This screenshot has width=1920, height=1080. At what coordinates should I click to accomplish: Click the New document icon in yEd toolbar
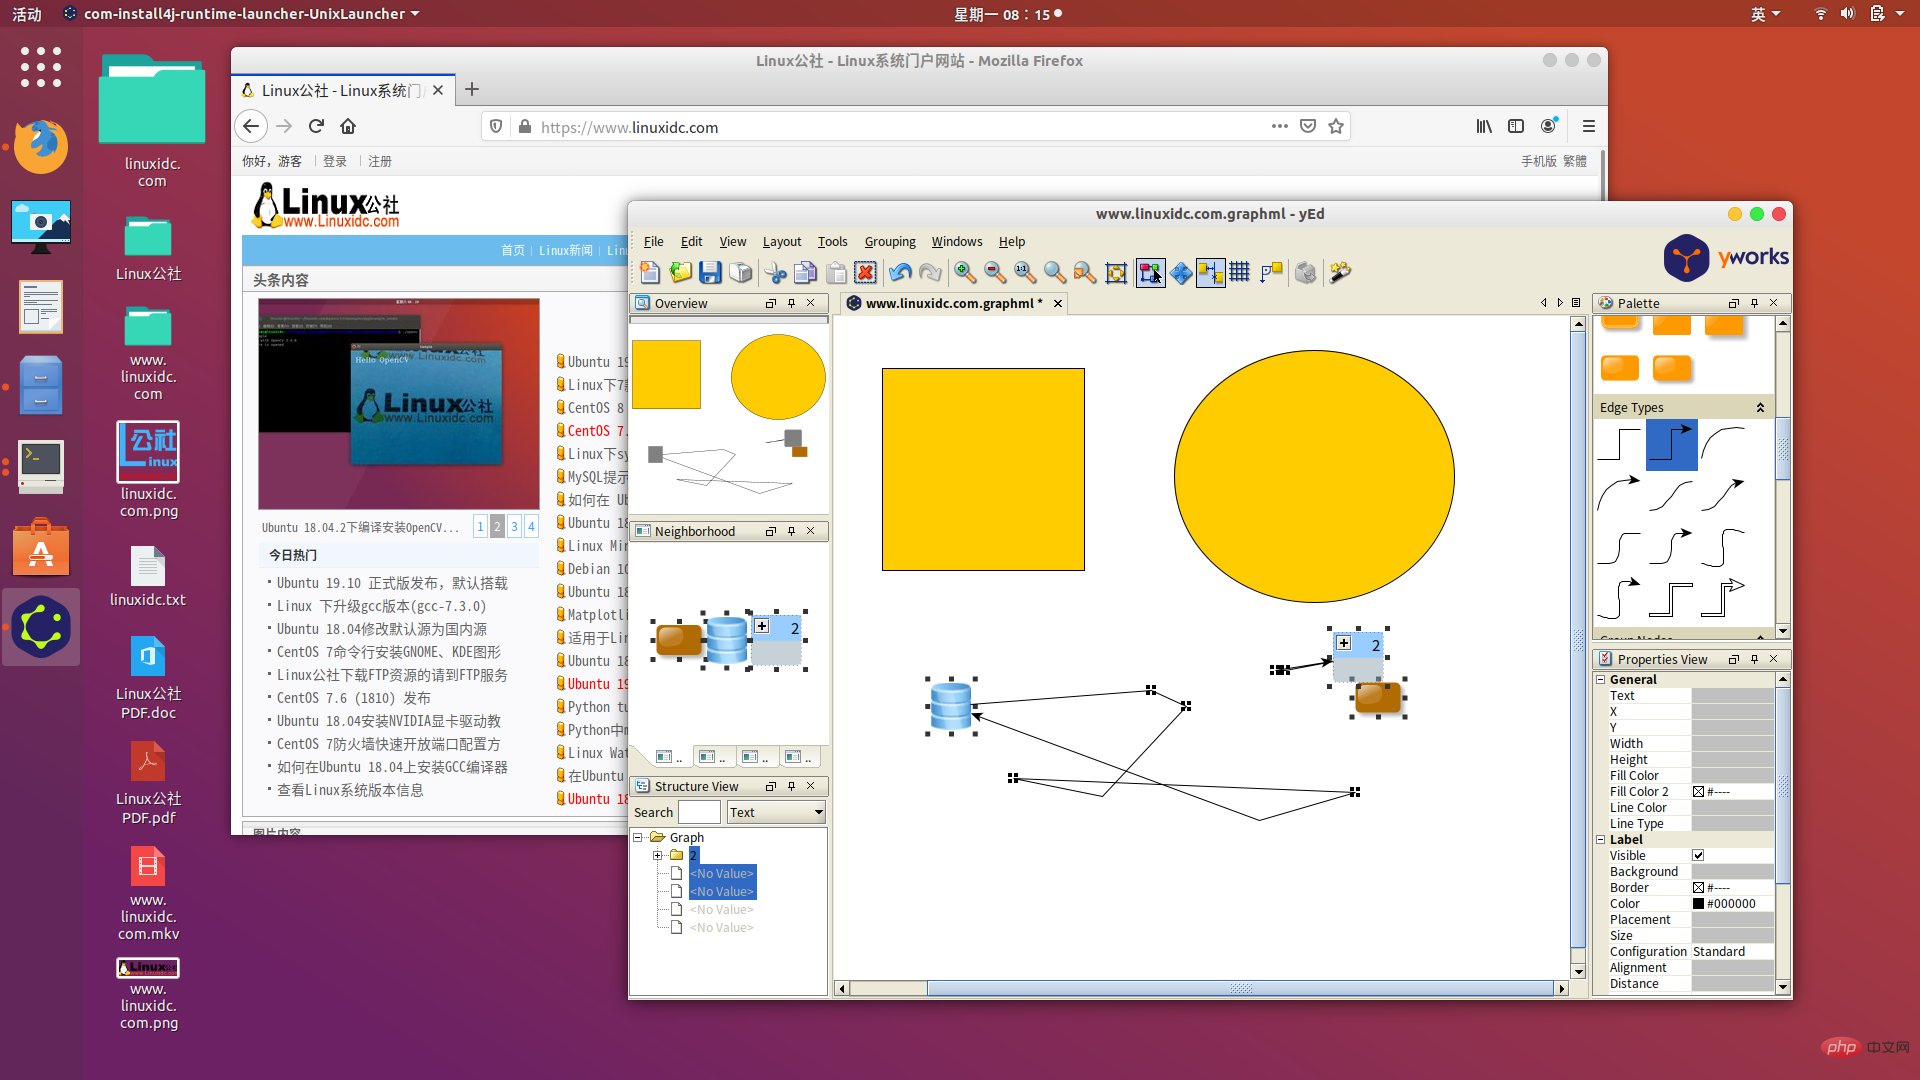point(650,272)
